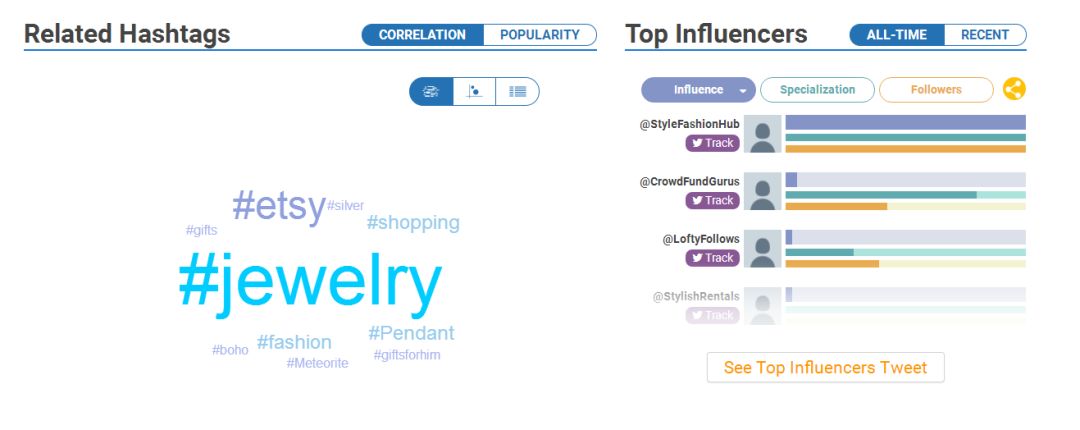Click @LoftyFollows profile avatar
This screenshot has height=430, width=1080.
[763, 249]
